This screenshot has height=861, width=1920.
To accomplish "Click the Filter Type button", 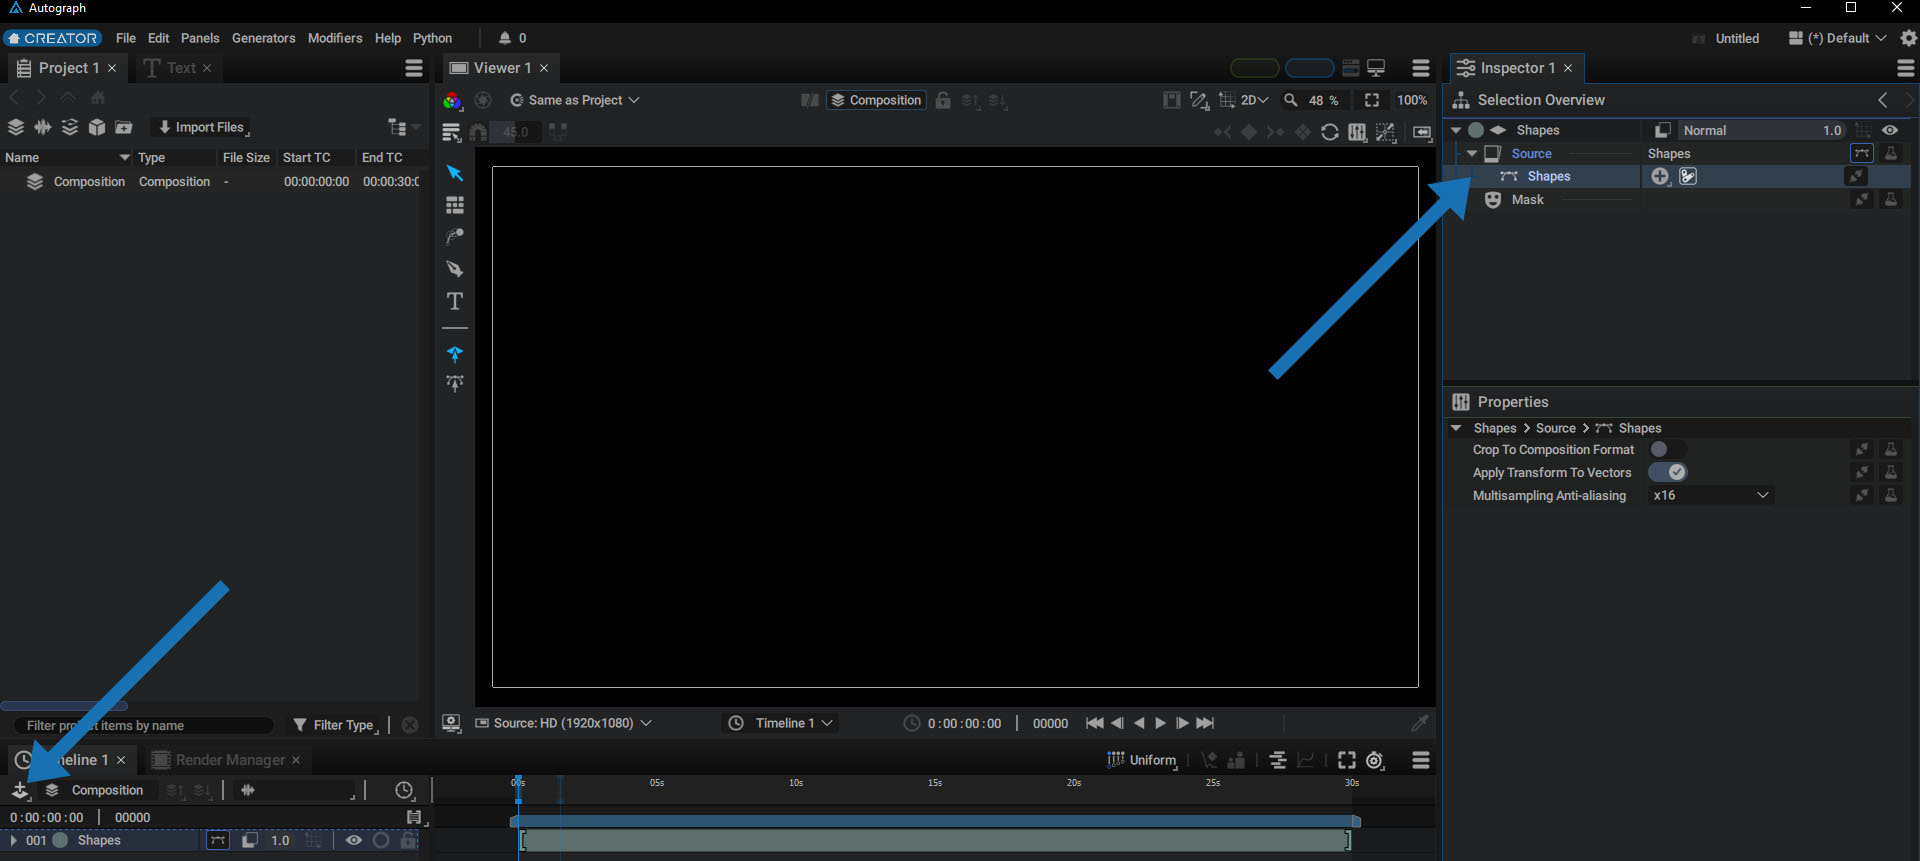I will click(335, 725).
